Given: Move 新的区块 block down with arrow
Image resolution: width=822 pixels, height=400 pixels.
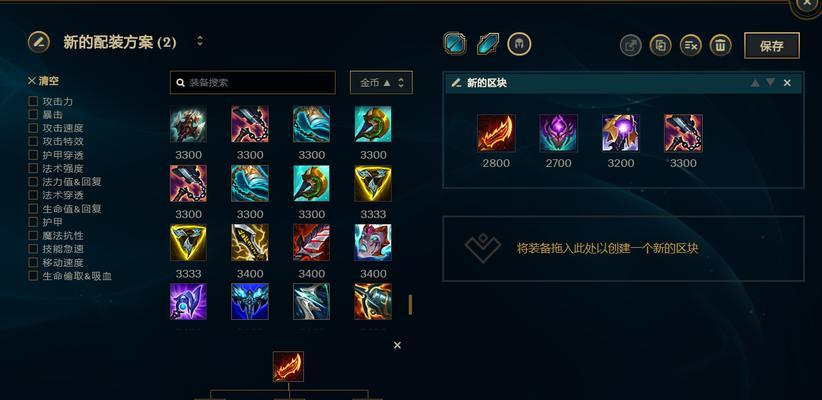Looking at the screenshot, I should click(x=770, y=82).
